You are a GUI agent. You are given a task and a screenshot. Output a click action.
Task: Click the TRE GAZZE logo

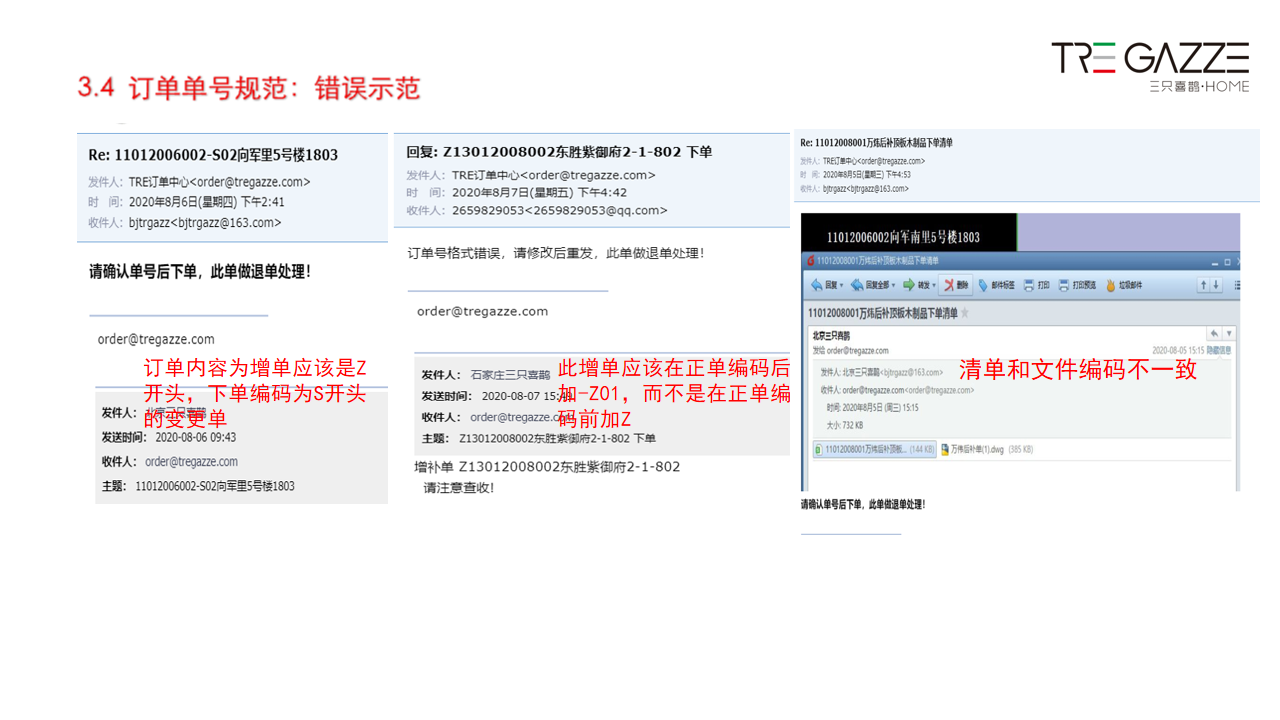coord(1150,66)
